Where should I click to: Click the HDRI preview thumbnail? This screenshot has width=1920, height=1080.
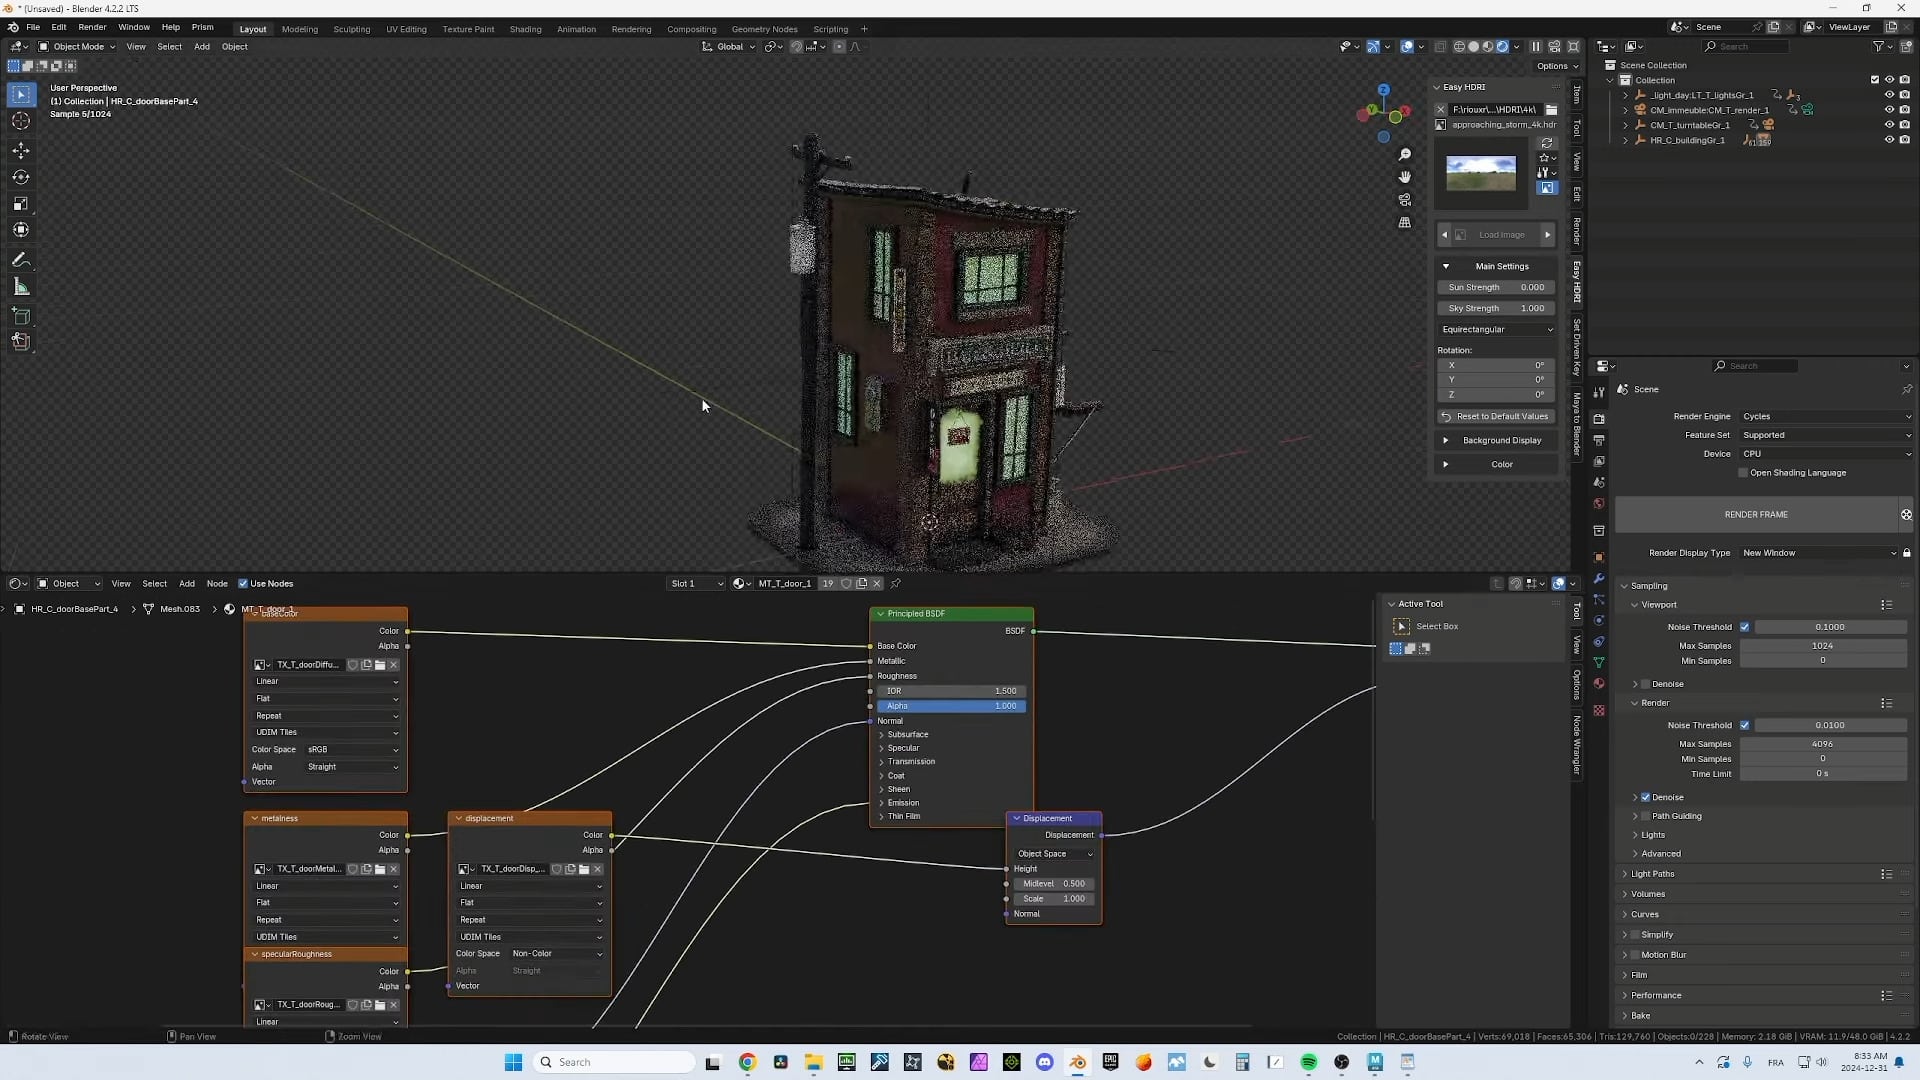(x=1479, y=173)
